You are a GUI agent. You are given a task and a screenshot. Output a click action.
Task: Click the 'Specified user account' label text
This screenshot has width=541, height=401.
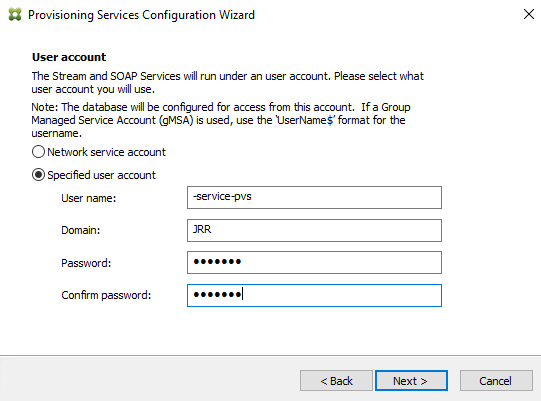101,175
